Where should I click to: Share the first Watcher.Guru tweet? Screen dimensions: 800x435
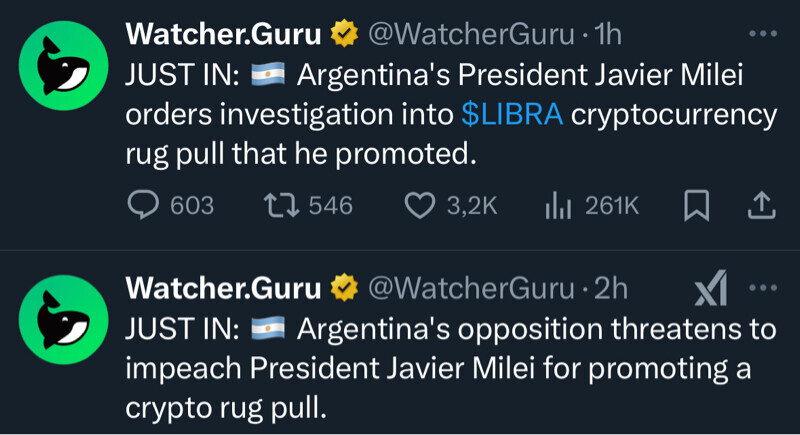click(762, 205)
